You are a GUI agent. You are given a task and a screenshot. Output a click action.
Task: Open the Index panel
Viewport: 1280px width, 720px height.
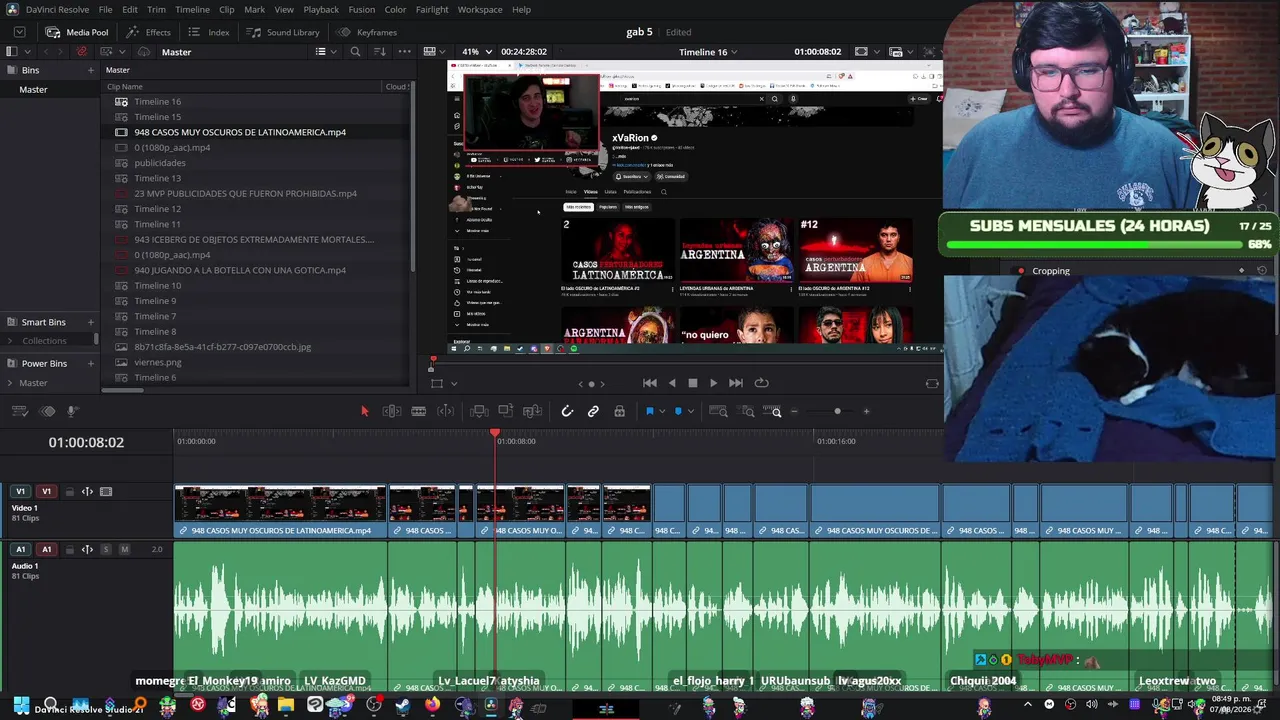(x=208, y=32)
